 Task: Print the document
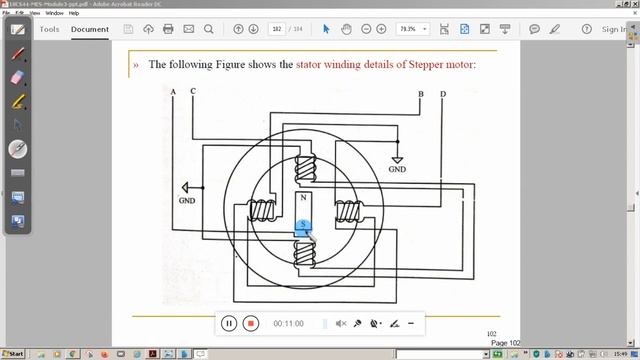coord(168,29)
